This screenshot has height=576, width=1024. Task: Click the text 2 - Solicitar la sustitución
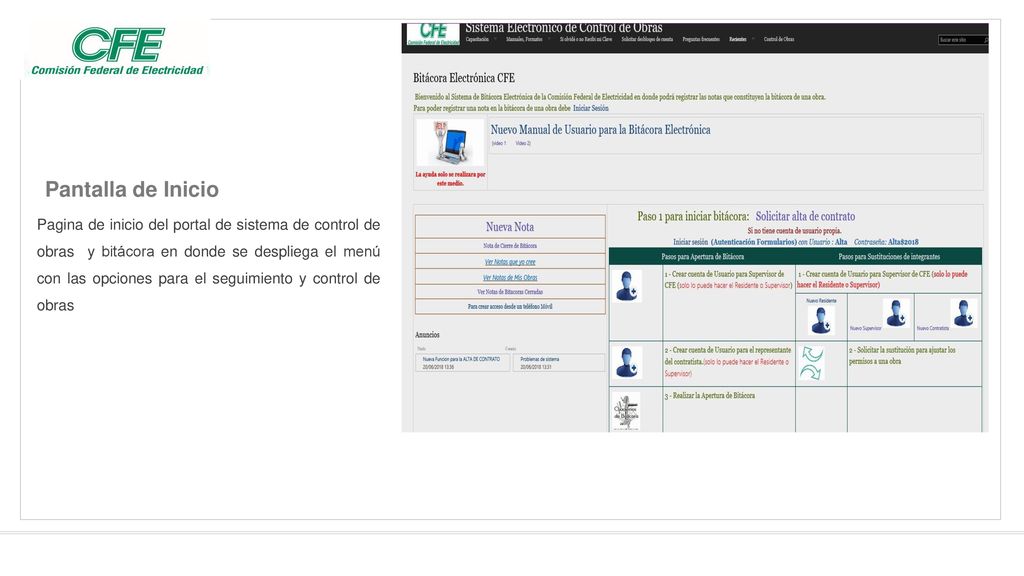tap(902, 355)
